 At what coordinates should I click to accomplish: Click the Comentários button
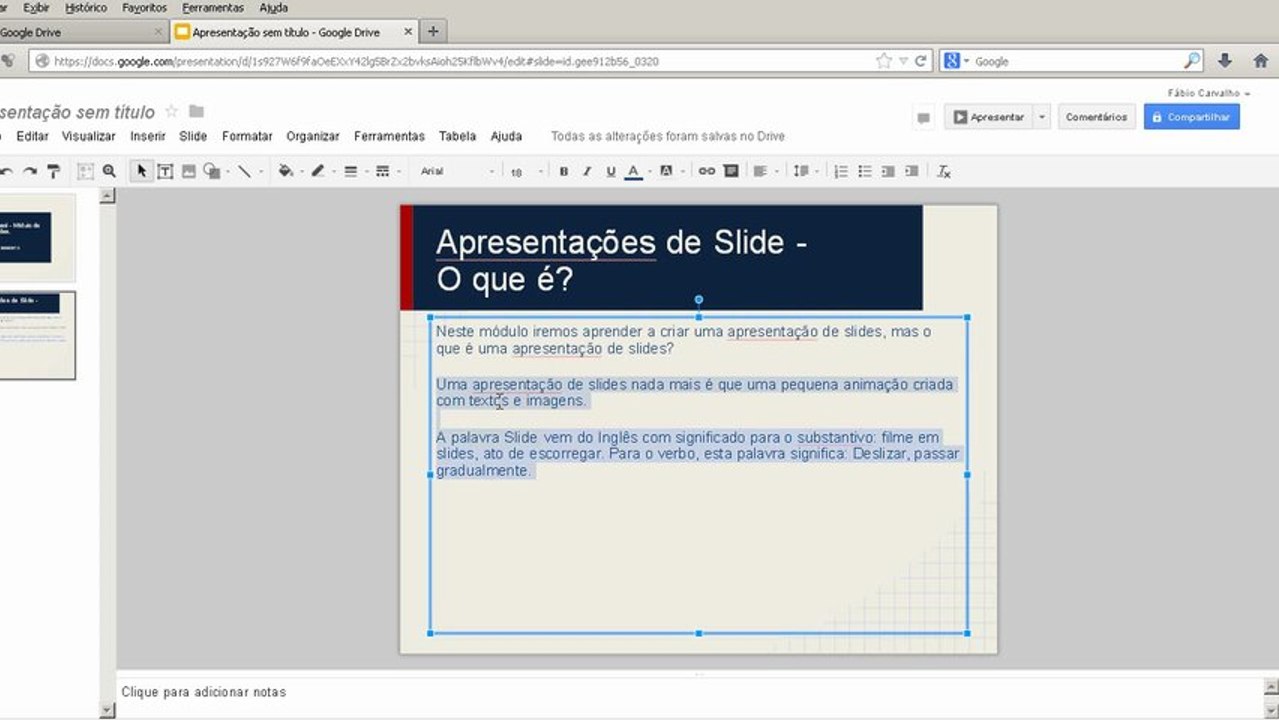1096,117
